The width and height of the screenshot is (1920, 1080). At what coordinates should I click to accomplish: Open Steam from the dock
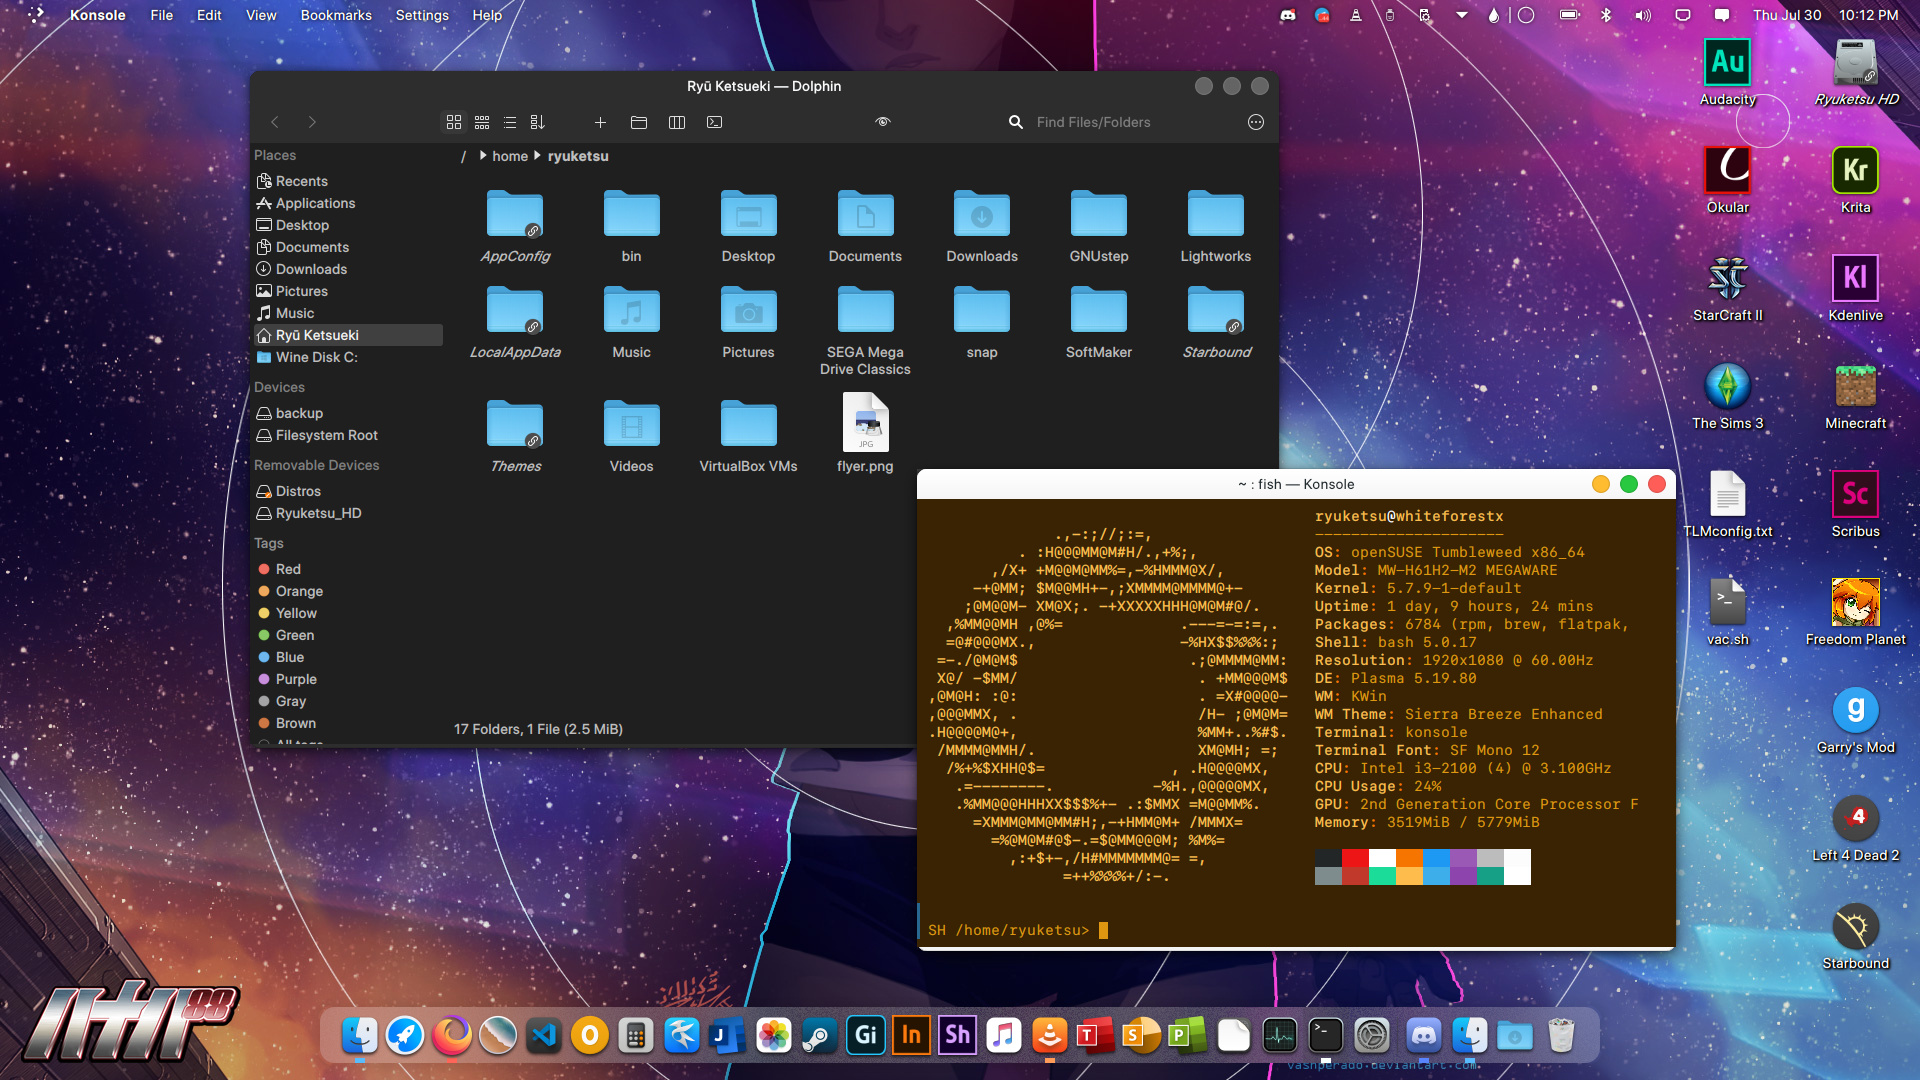coord(819,1035)
